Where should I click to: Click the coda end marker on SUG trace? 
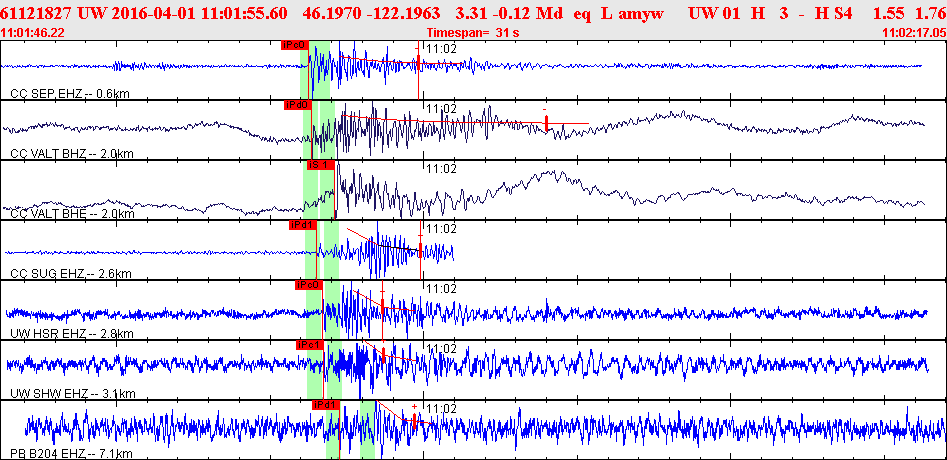420,249
